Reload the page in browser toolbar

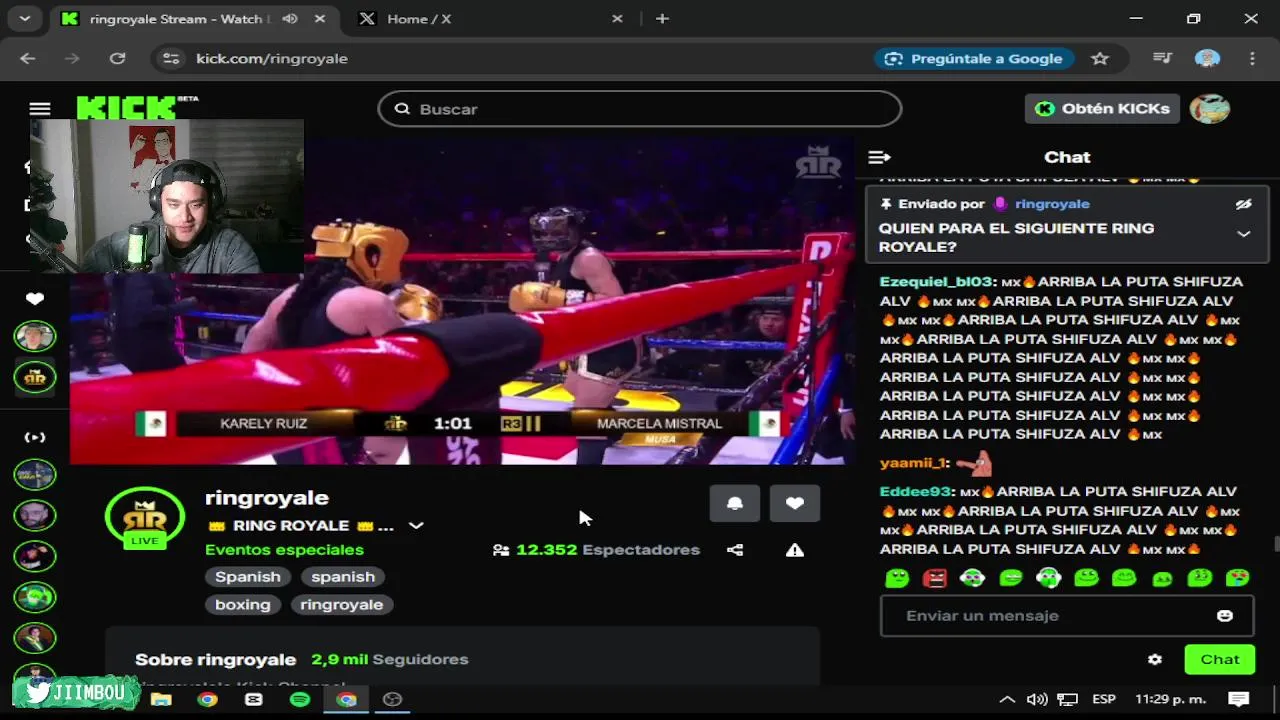pyautogui.click(x=117, y=58)
